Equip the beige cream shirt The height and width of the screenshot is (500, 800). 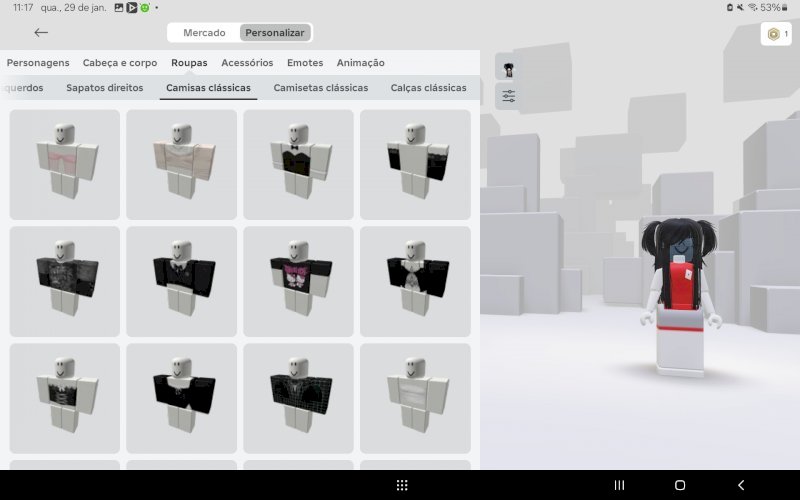pyautogui.click(x=182, y=164)
